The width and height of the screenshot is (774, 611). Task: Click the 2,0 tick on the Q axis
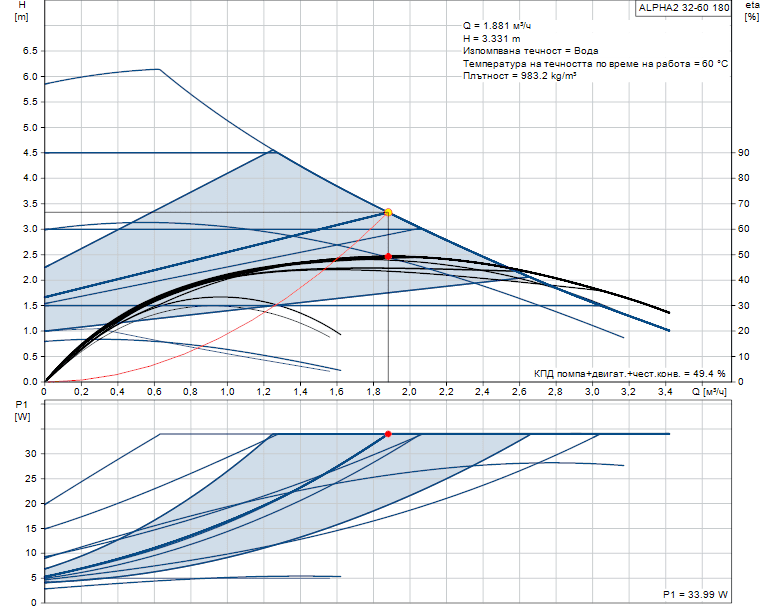coord(408,391)
